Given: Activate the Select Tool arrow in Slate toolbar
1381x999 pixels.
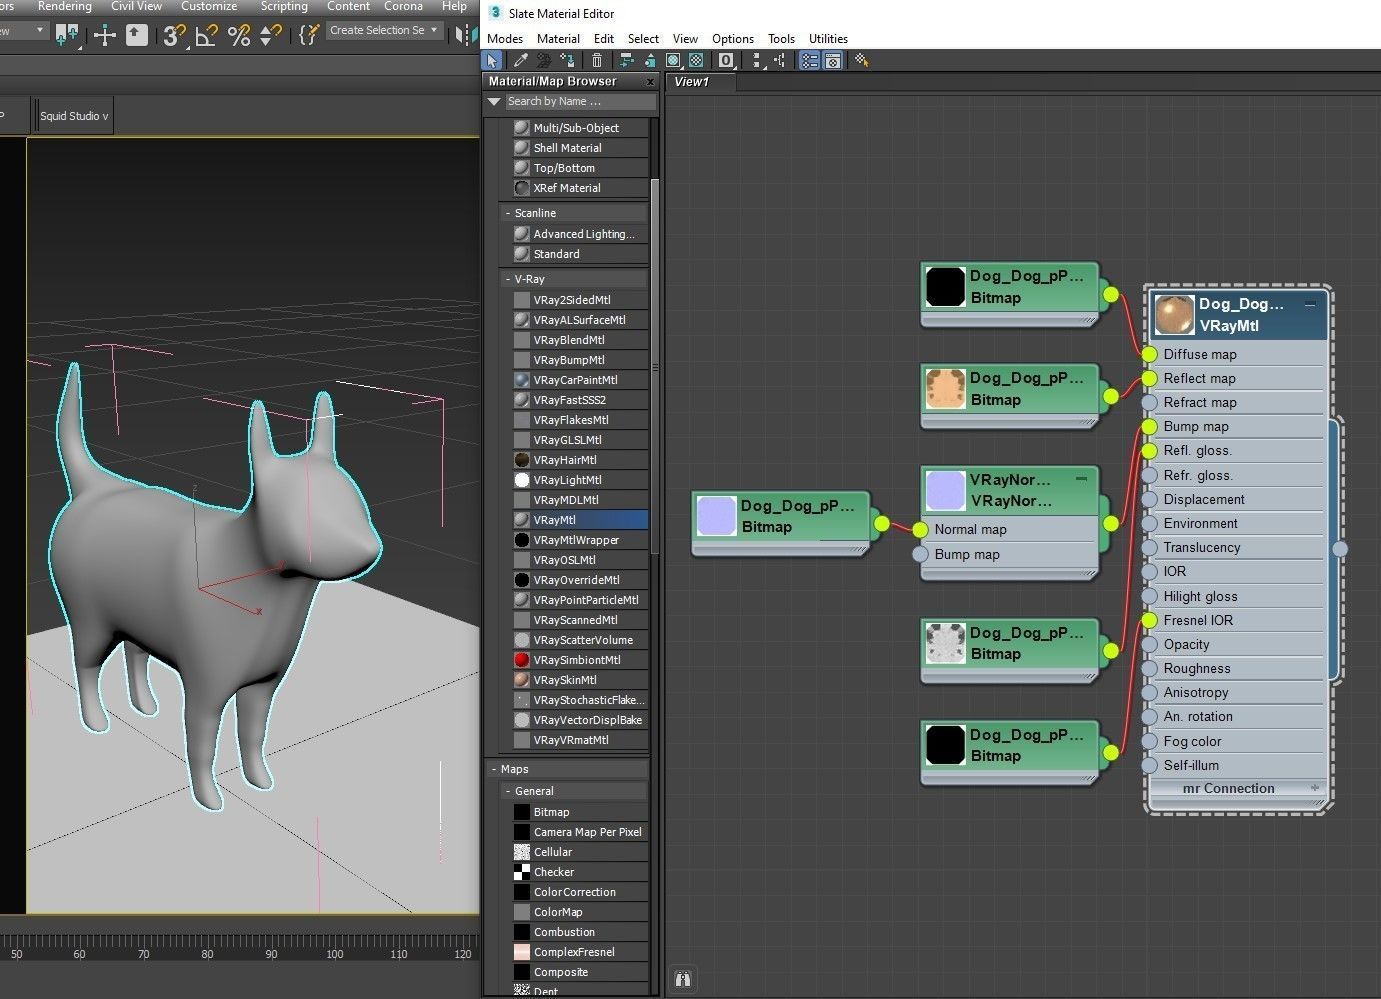Looking at the screenshot, I should click(x=492, y=61).
